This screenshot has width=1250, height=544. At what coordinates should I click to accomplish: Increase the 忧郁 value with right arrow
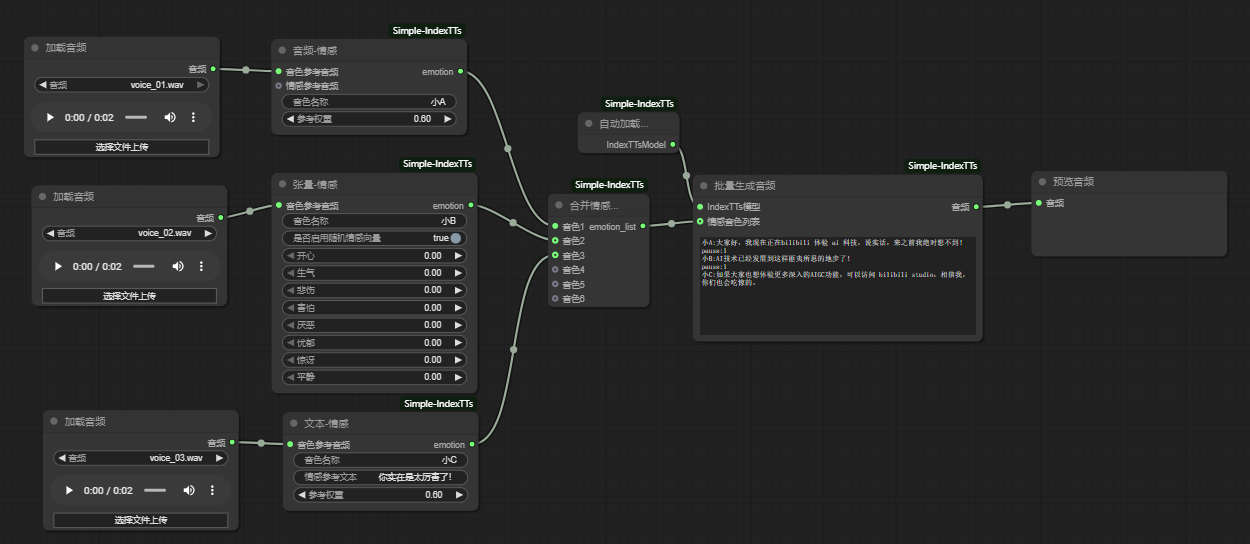(x=459, y=343)
